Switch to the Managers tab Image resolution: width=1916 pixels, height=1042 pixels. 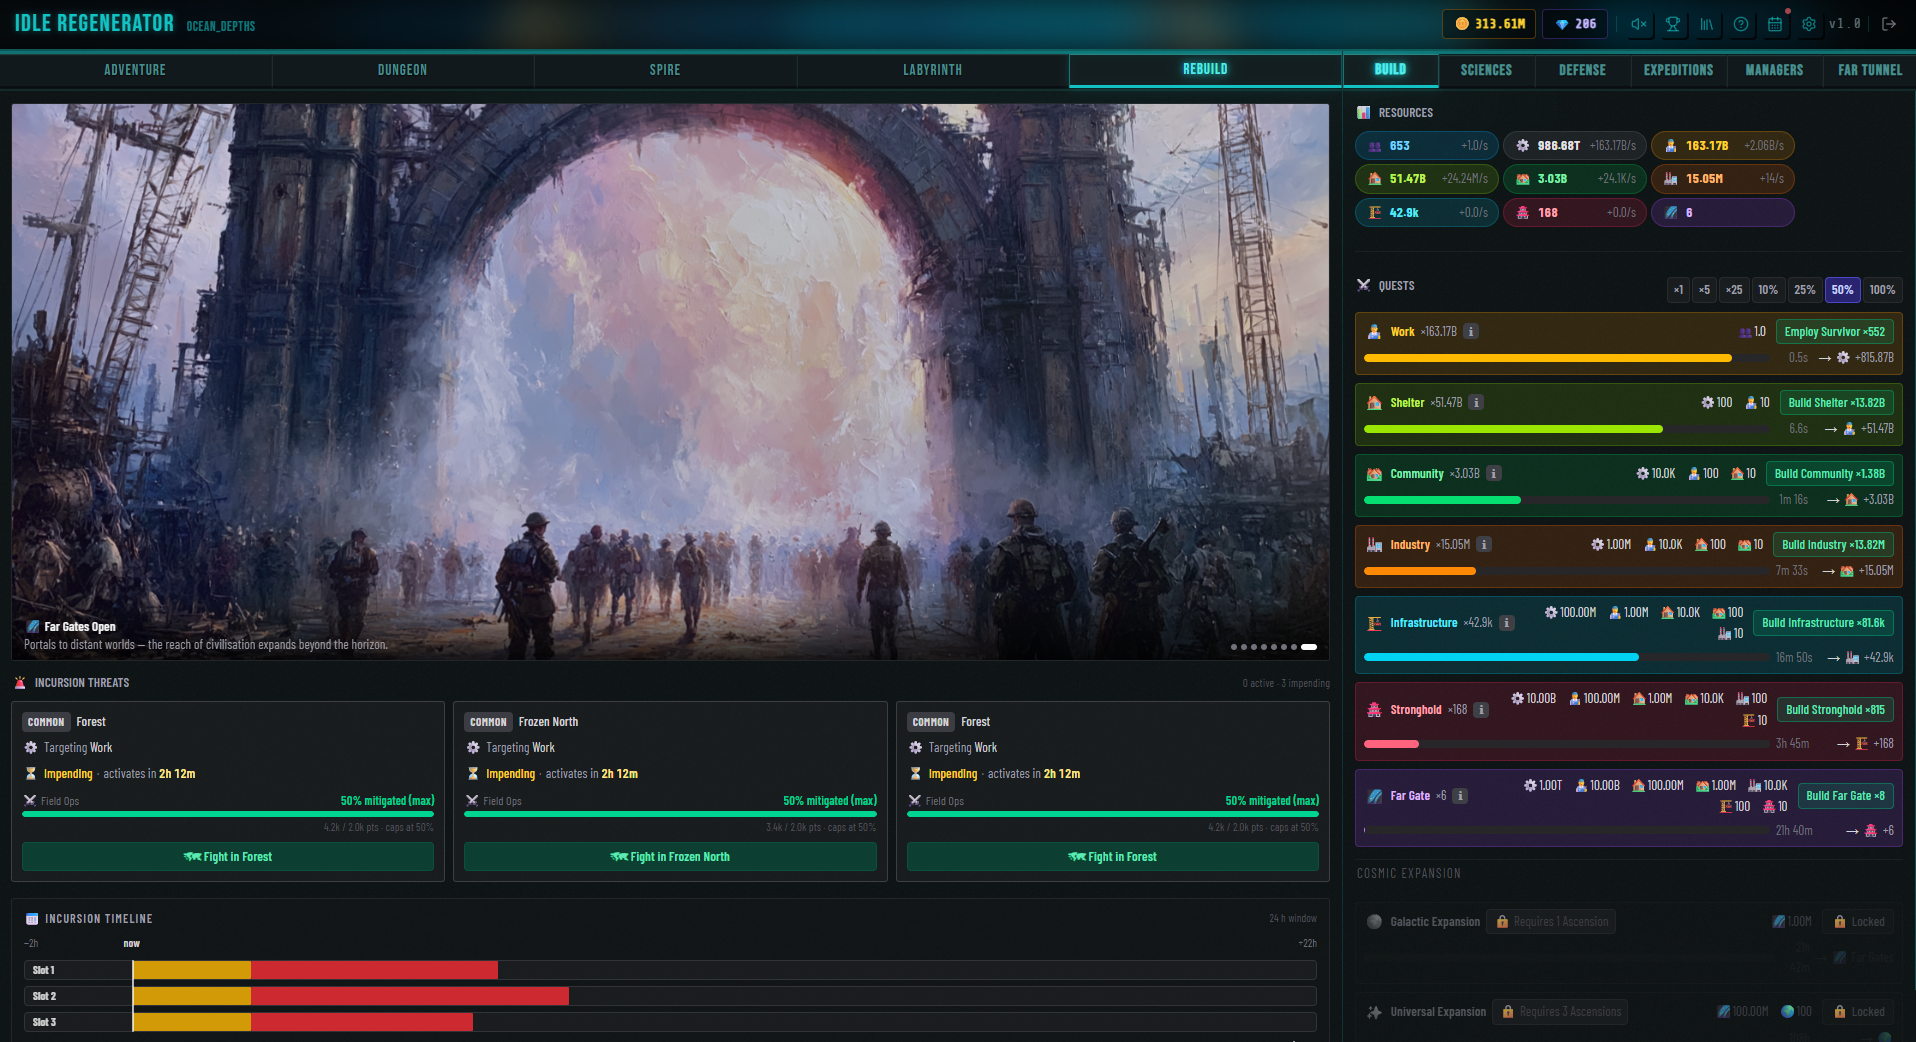coord(1774,70)
